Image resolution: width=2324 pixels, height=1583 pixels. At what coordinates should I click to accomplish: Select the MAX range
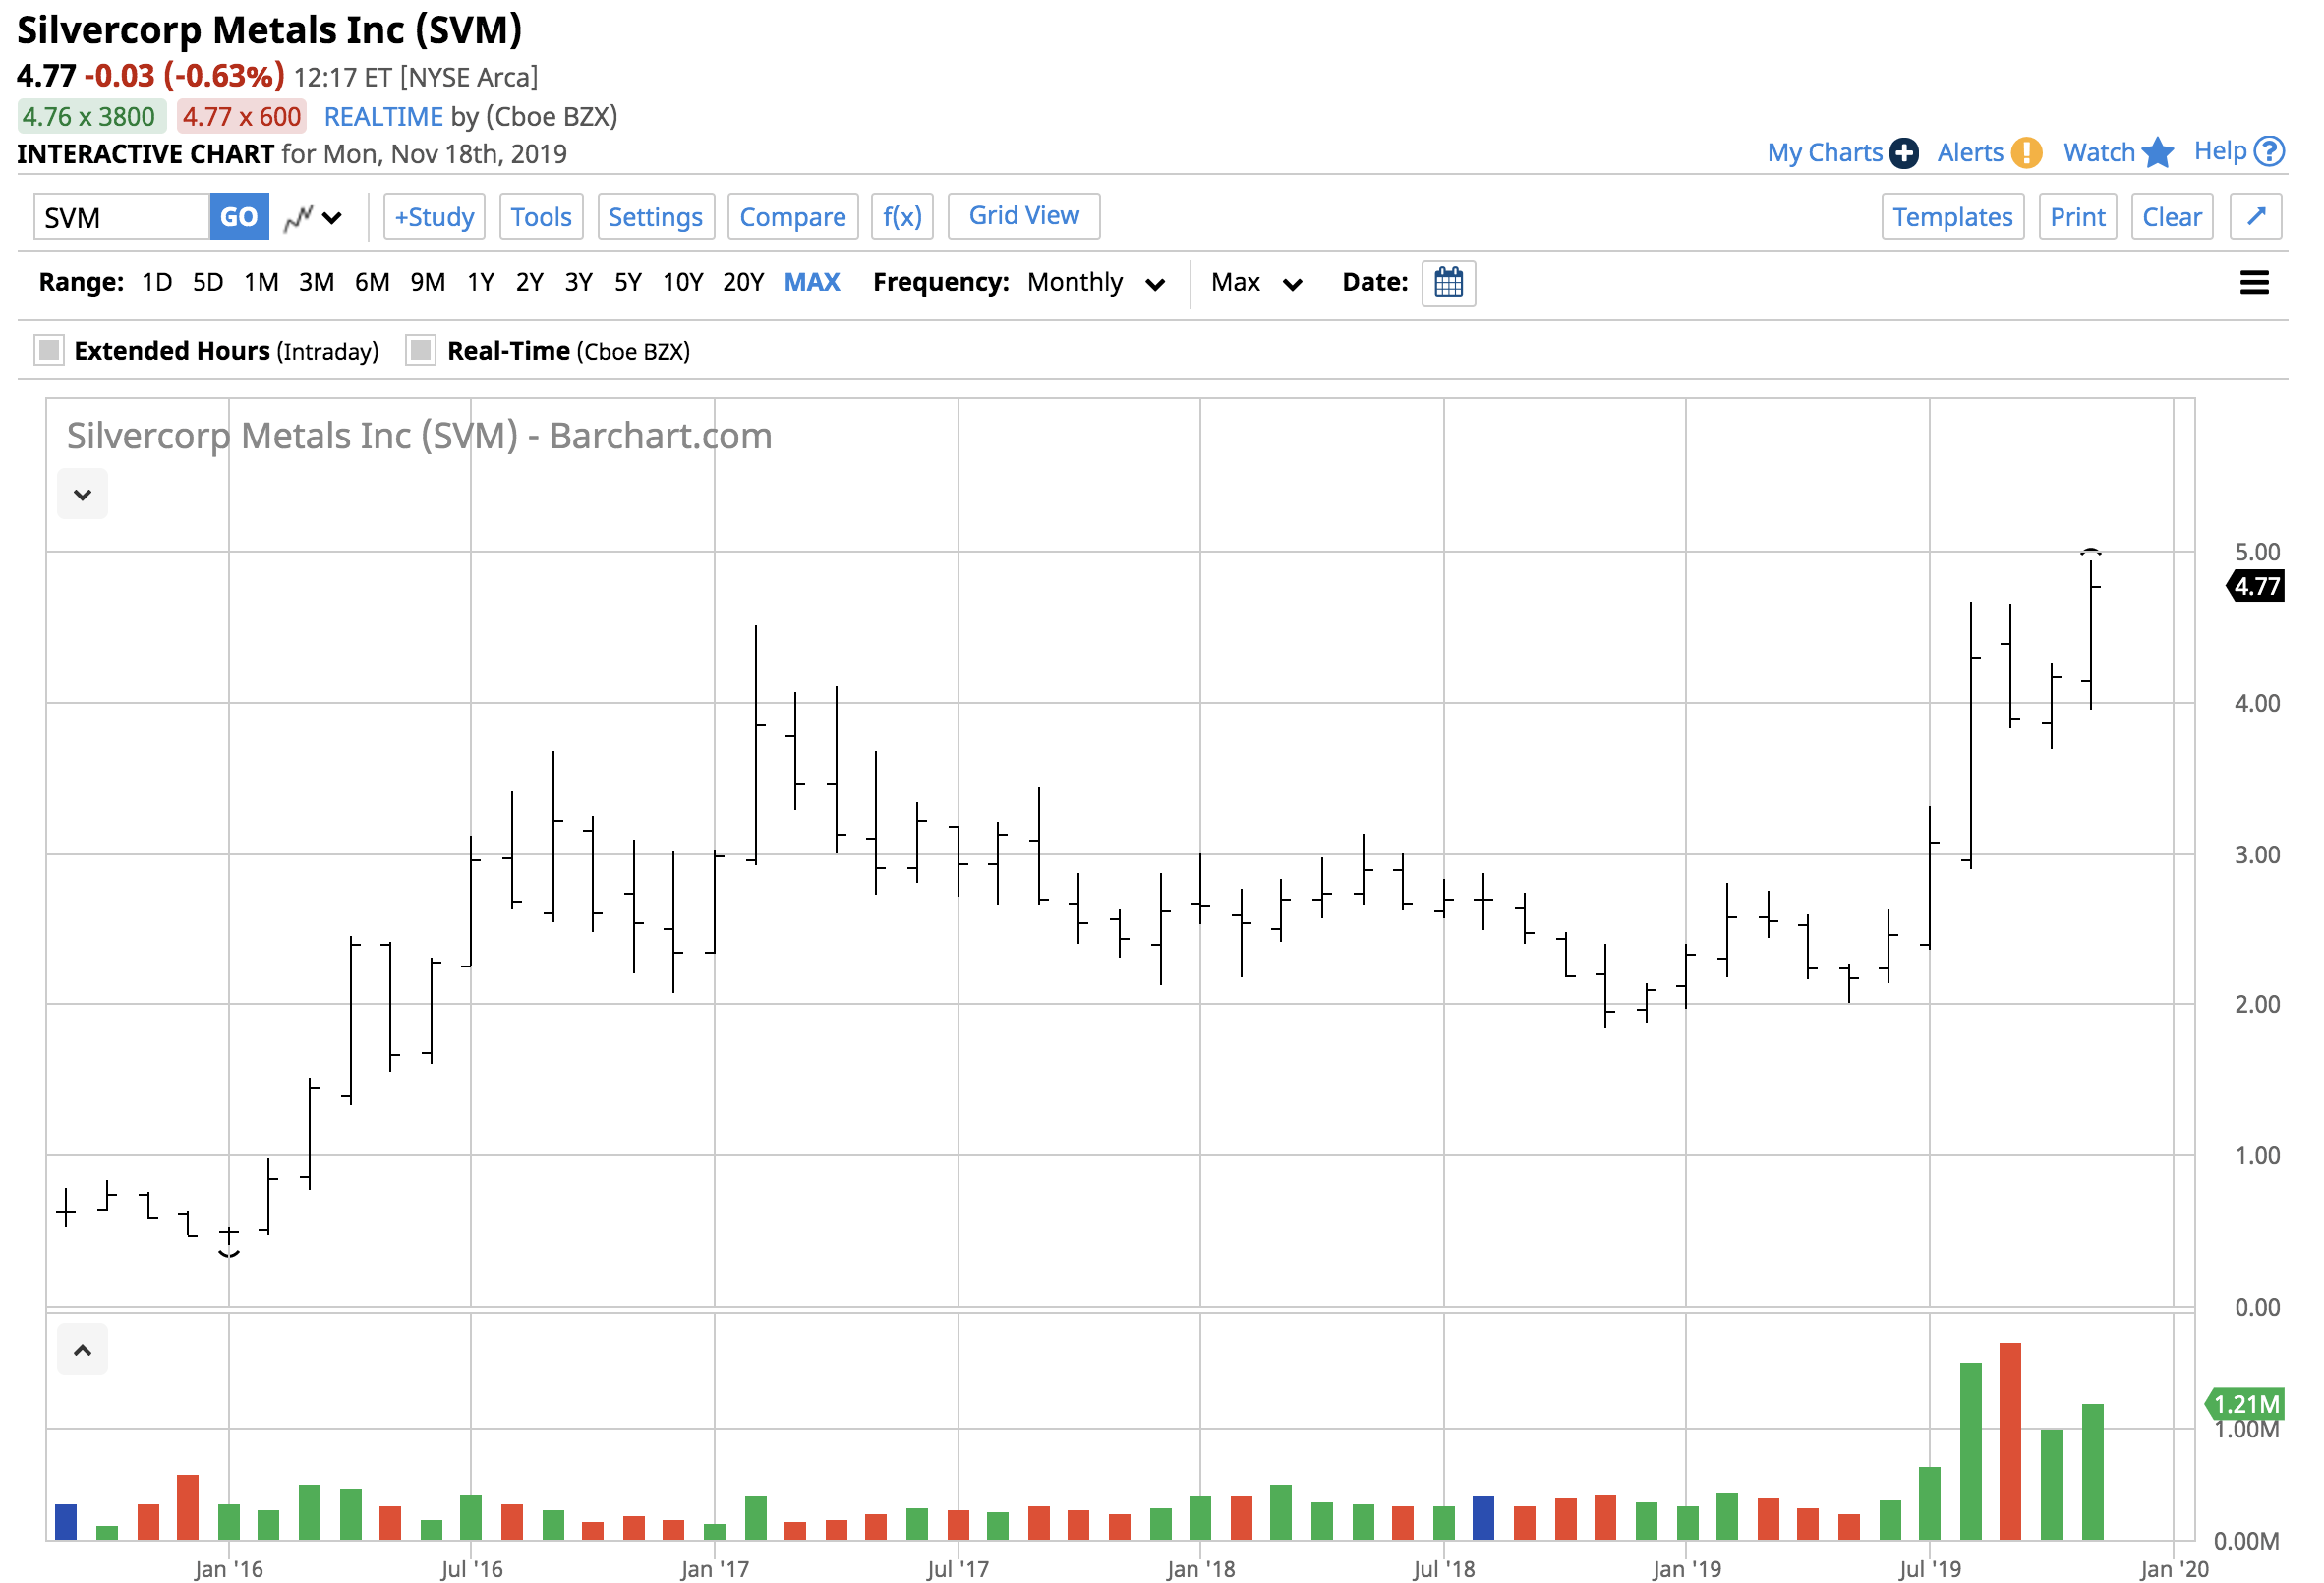(812, 283)
